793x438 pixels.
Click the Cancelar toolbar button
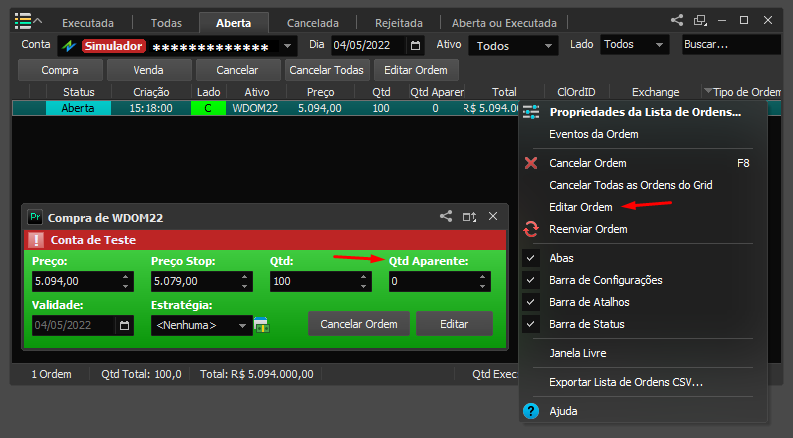pyautogui.click(x=238, y=70)
